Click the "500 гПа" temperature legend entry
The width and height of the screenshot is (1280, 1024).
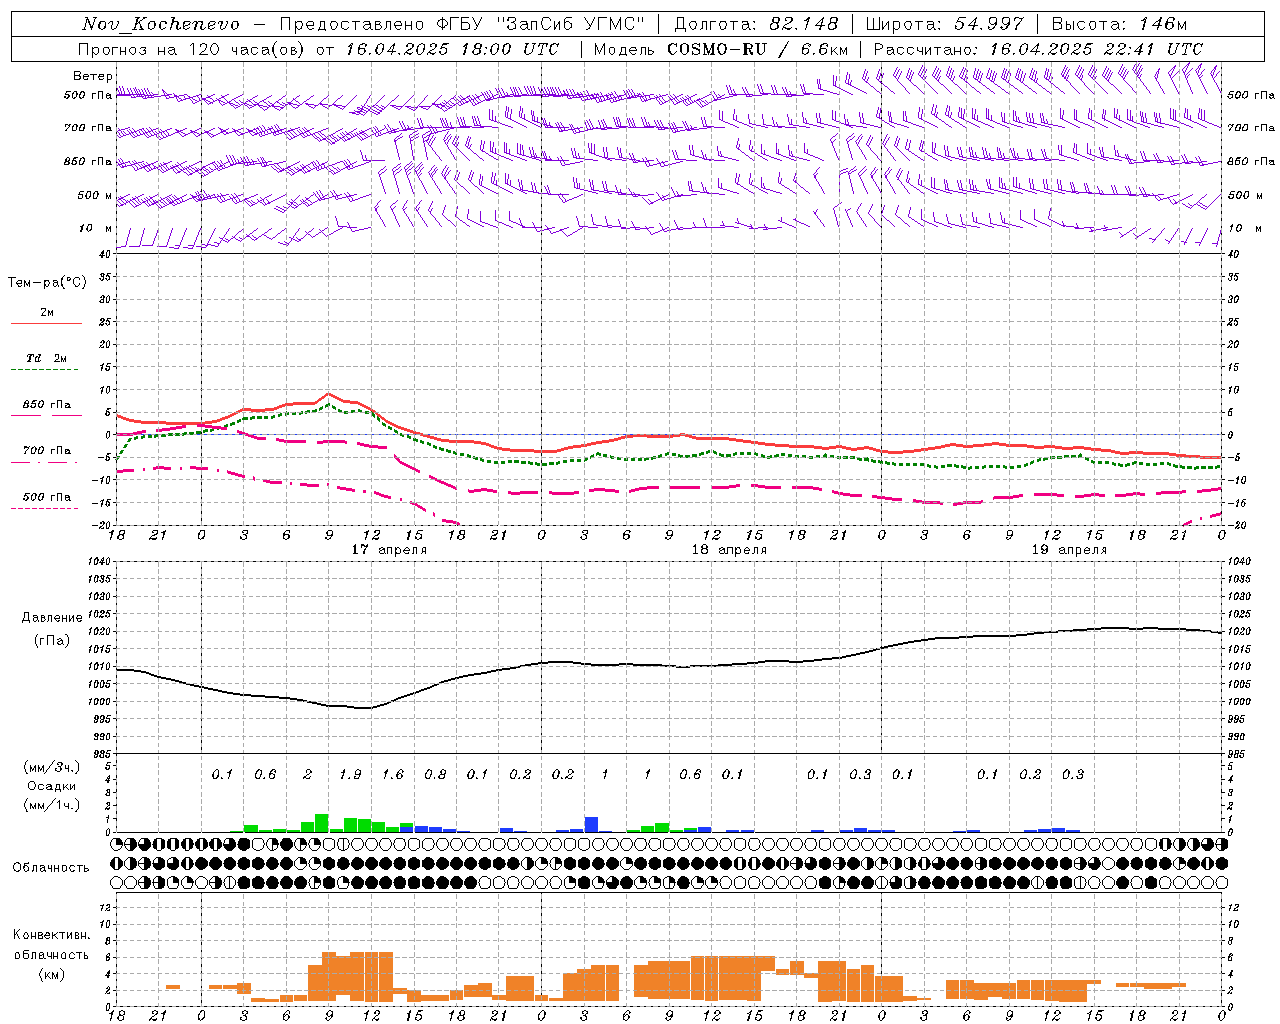click(x=47, y=497)
